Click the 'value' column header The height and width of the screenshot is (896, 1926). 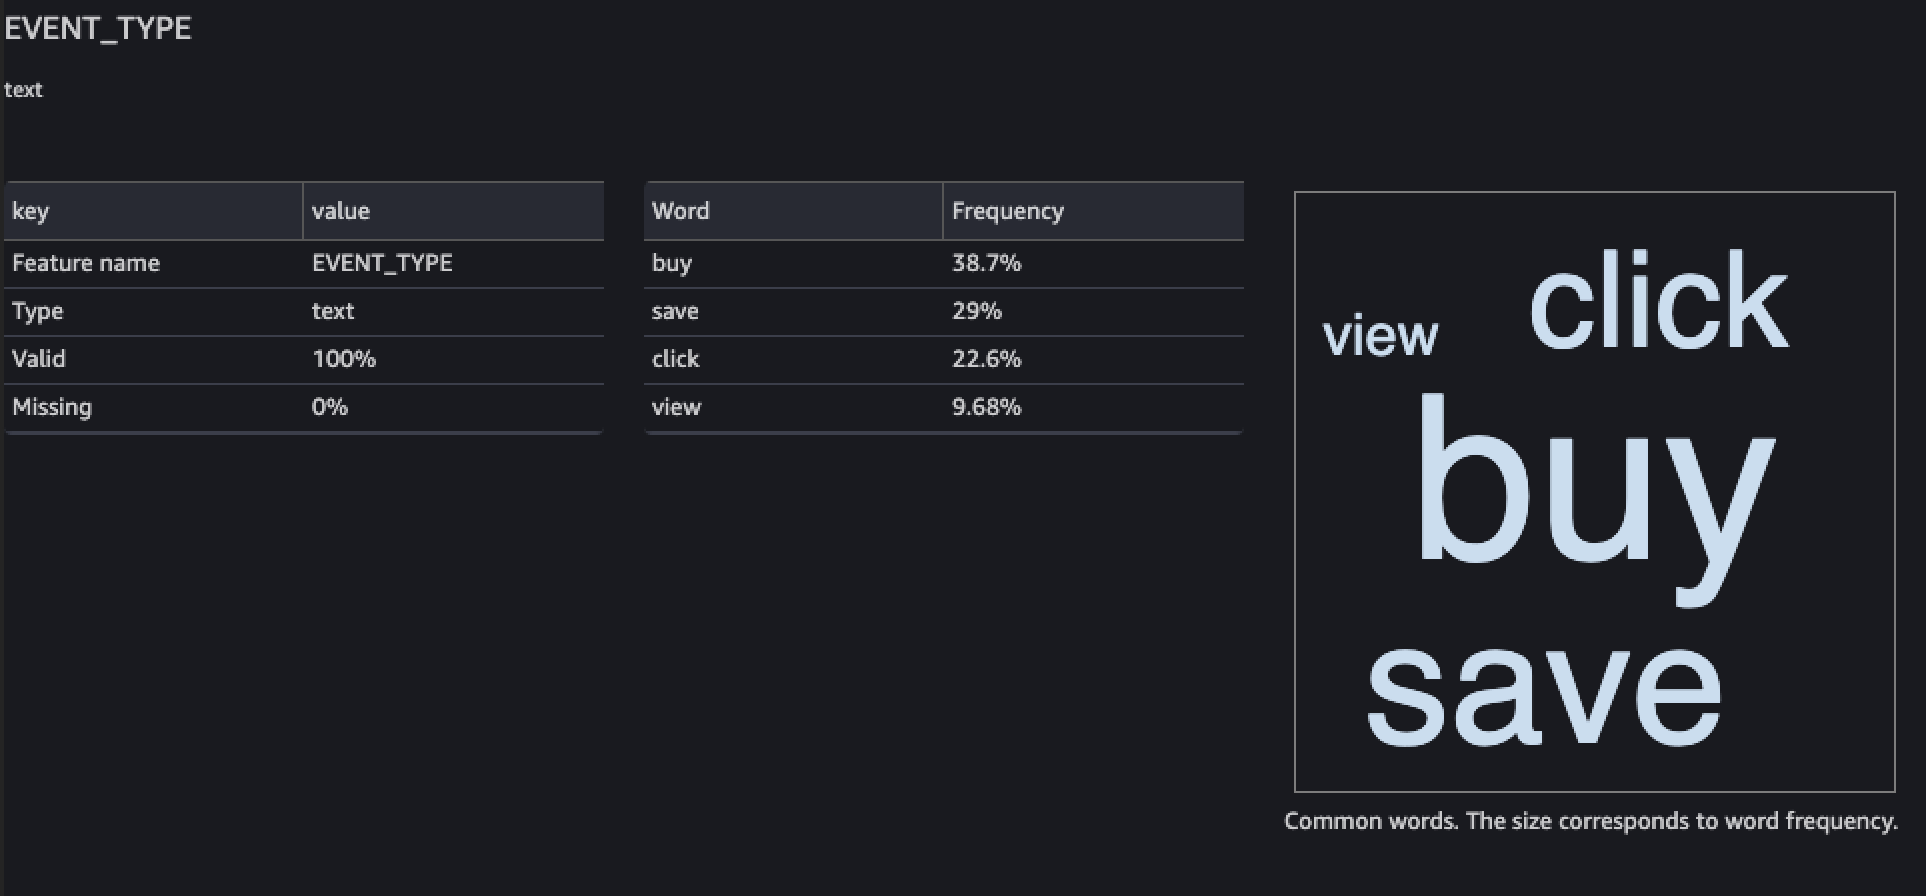point(341,211)
